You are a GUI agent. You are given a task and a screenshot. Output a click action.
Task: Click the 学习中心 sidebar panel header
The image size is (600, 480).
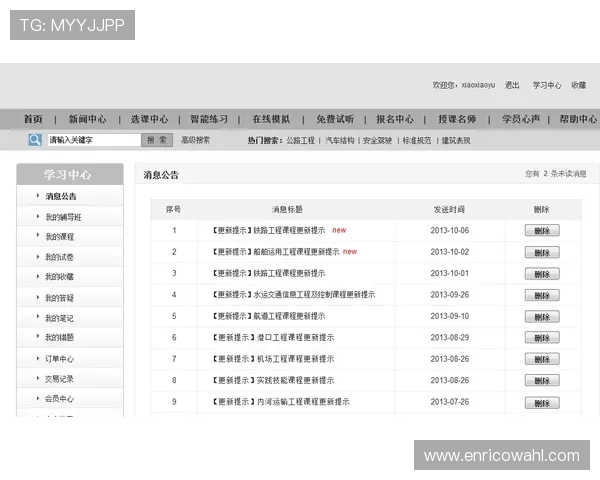pyautogui.click(x=70, y=175)
